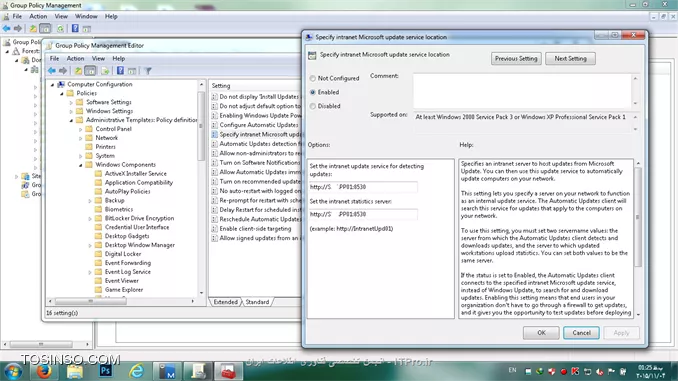
Task: Select the Digital Locker tree folder
Action: pos(123,254)
